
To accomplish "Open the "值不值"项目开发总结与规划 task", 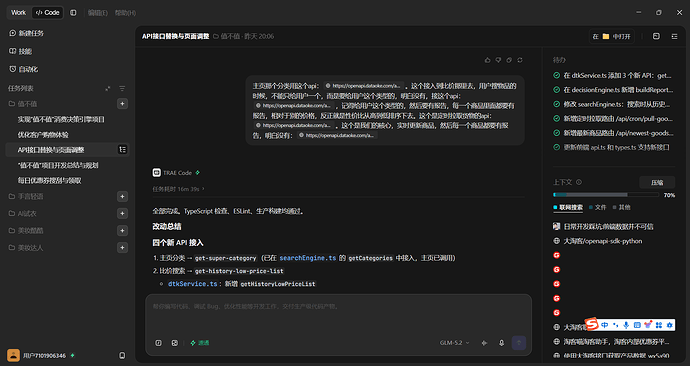I will [58, 165].
